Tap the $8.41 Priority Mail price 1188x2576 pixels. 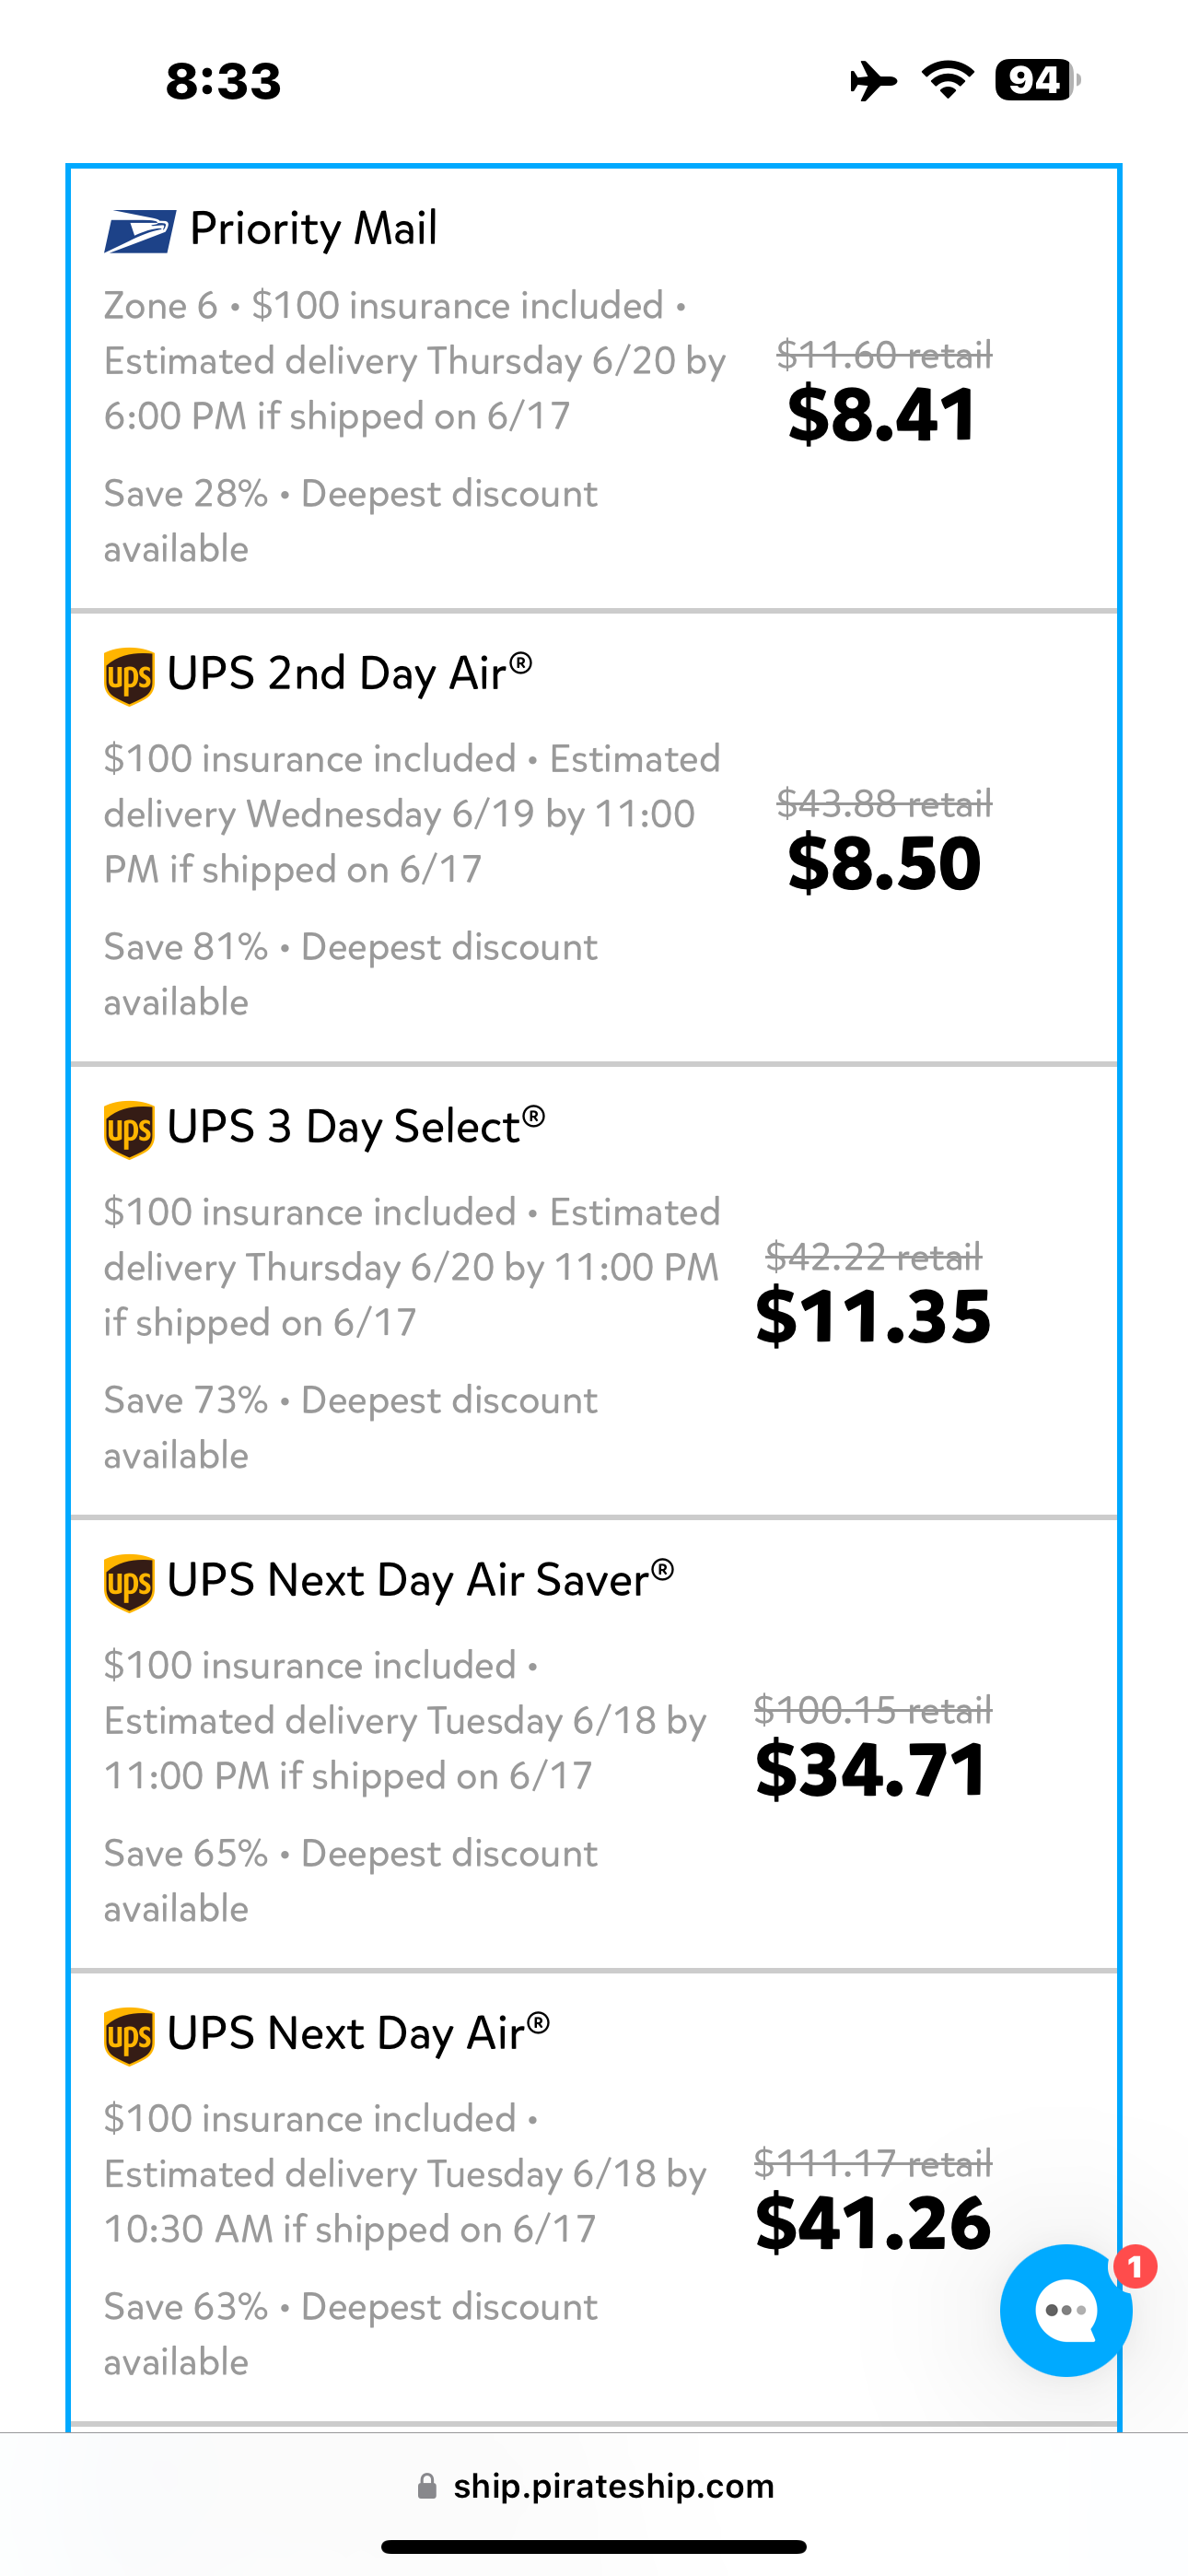[x=881, y=415]
